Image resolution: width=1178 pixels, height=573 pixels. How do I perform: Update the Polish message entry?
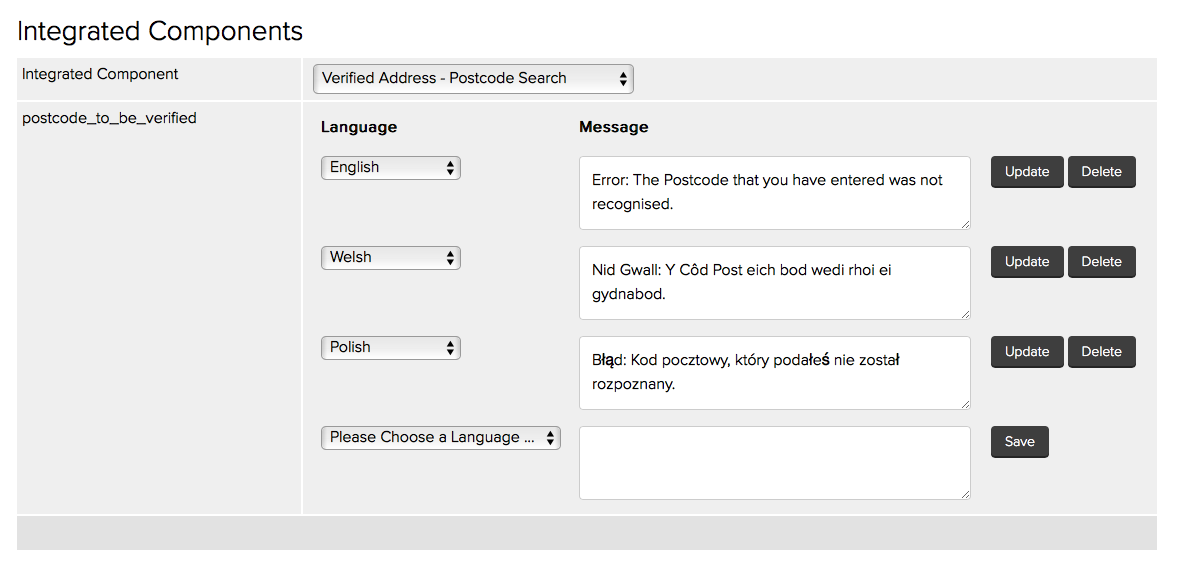coord(1027,352)
